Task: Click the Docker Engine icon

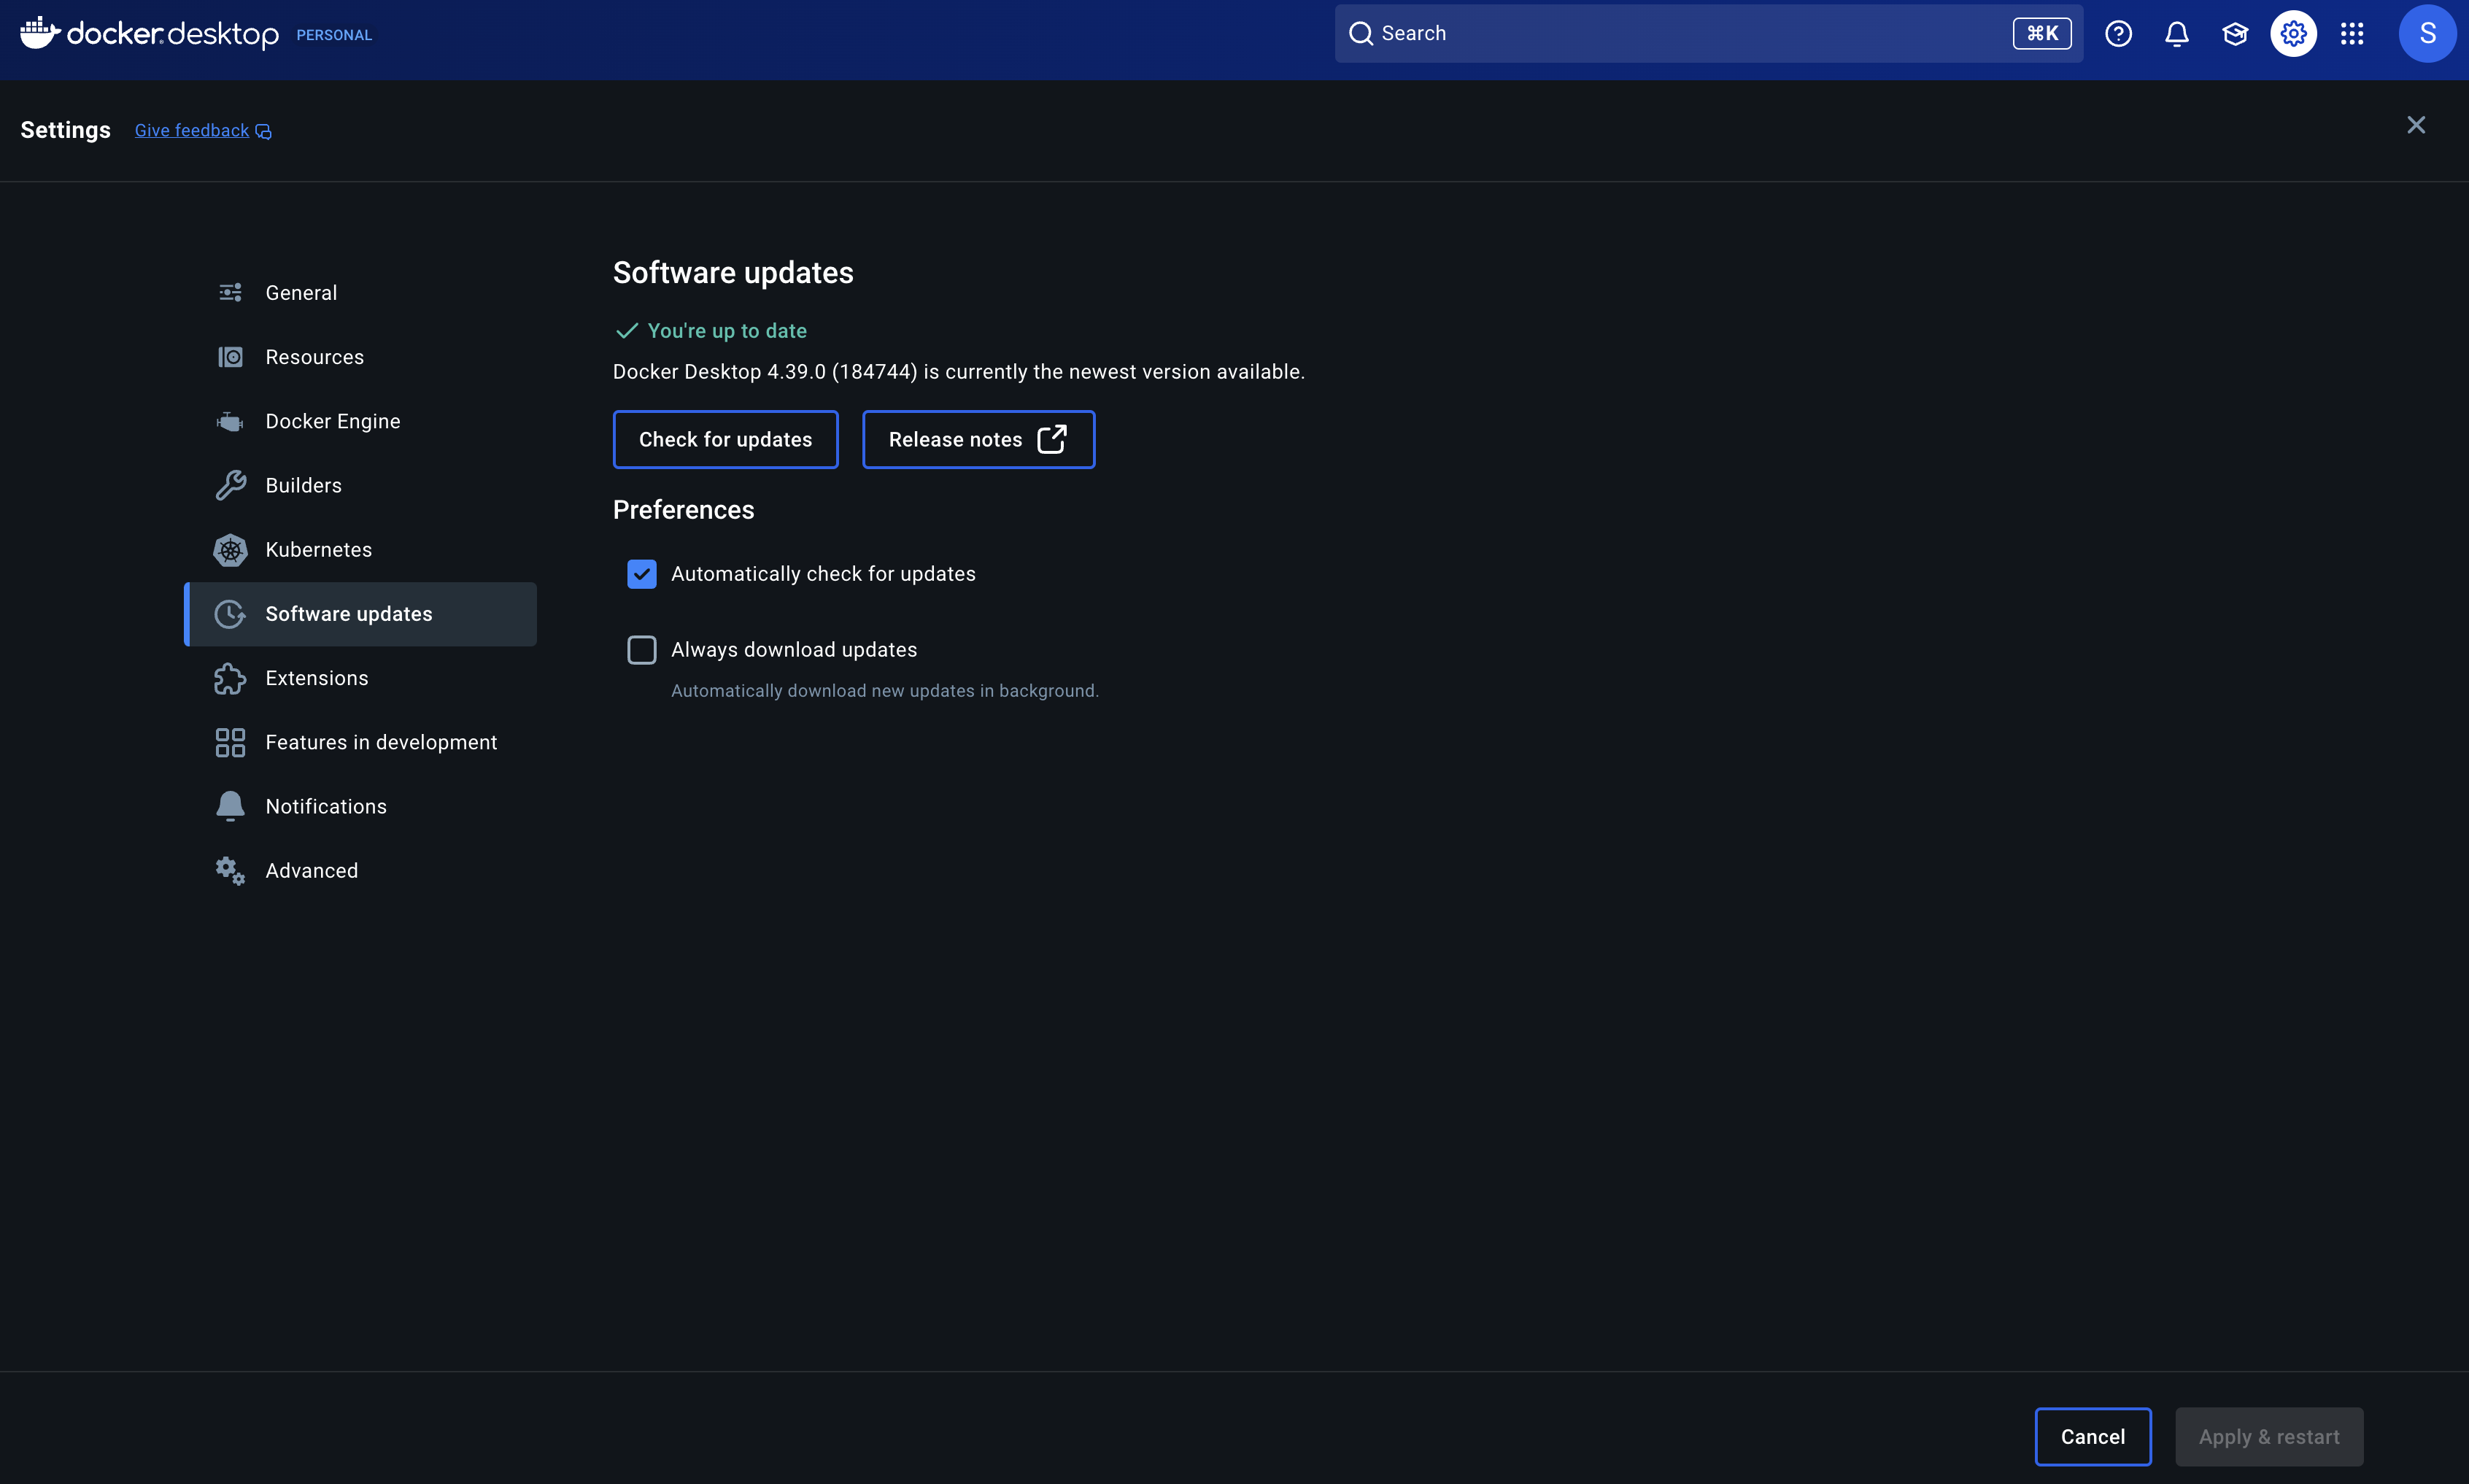Action: 230,422
